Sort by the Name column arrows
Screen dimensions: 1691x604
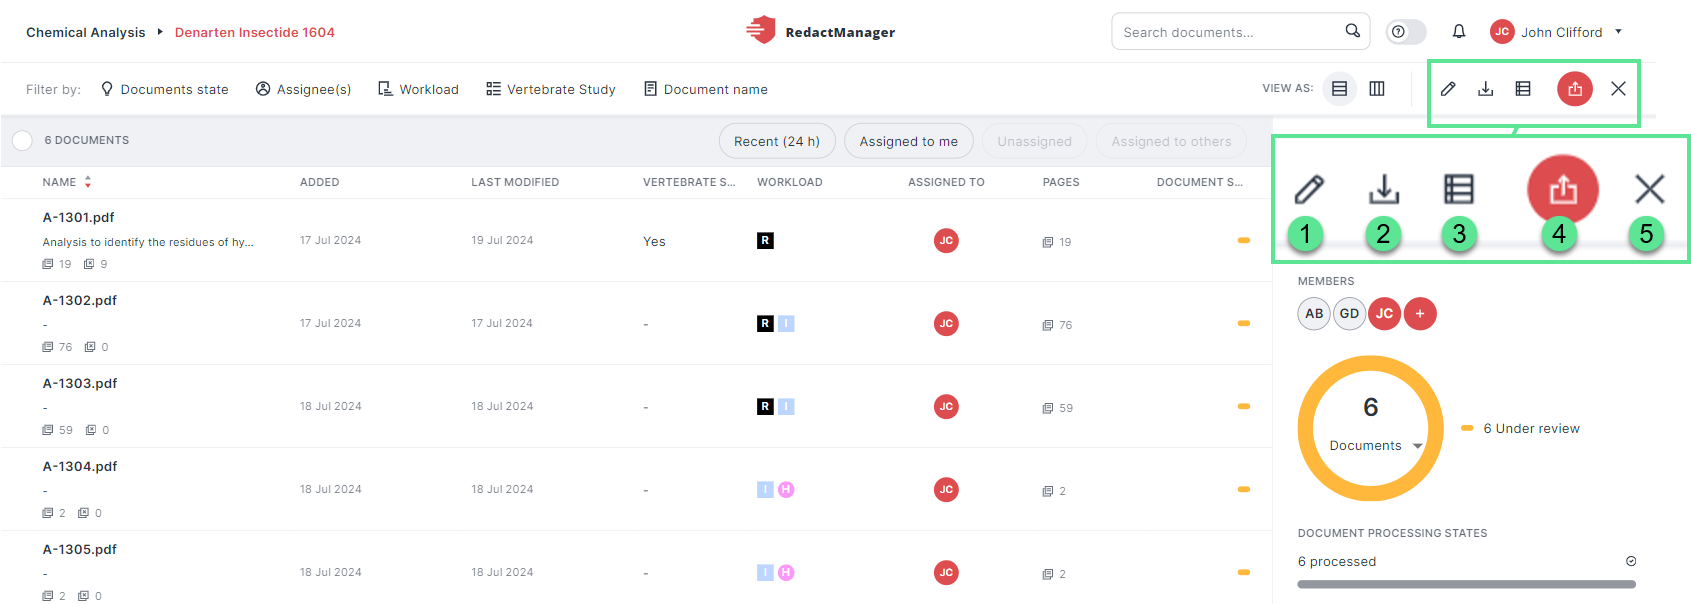[x=88, y=182]
